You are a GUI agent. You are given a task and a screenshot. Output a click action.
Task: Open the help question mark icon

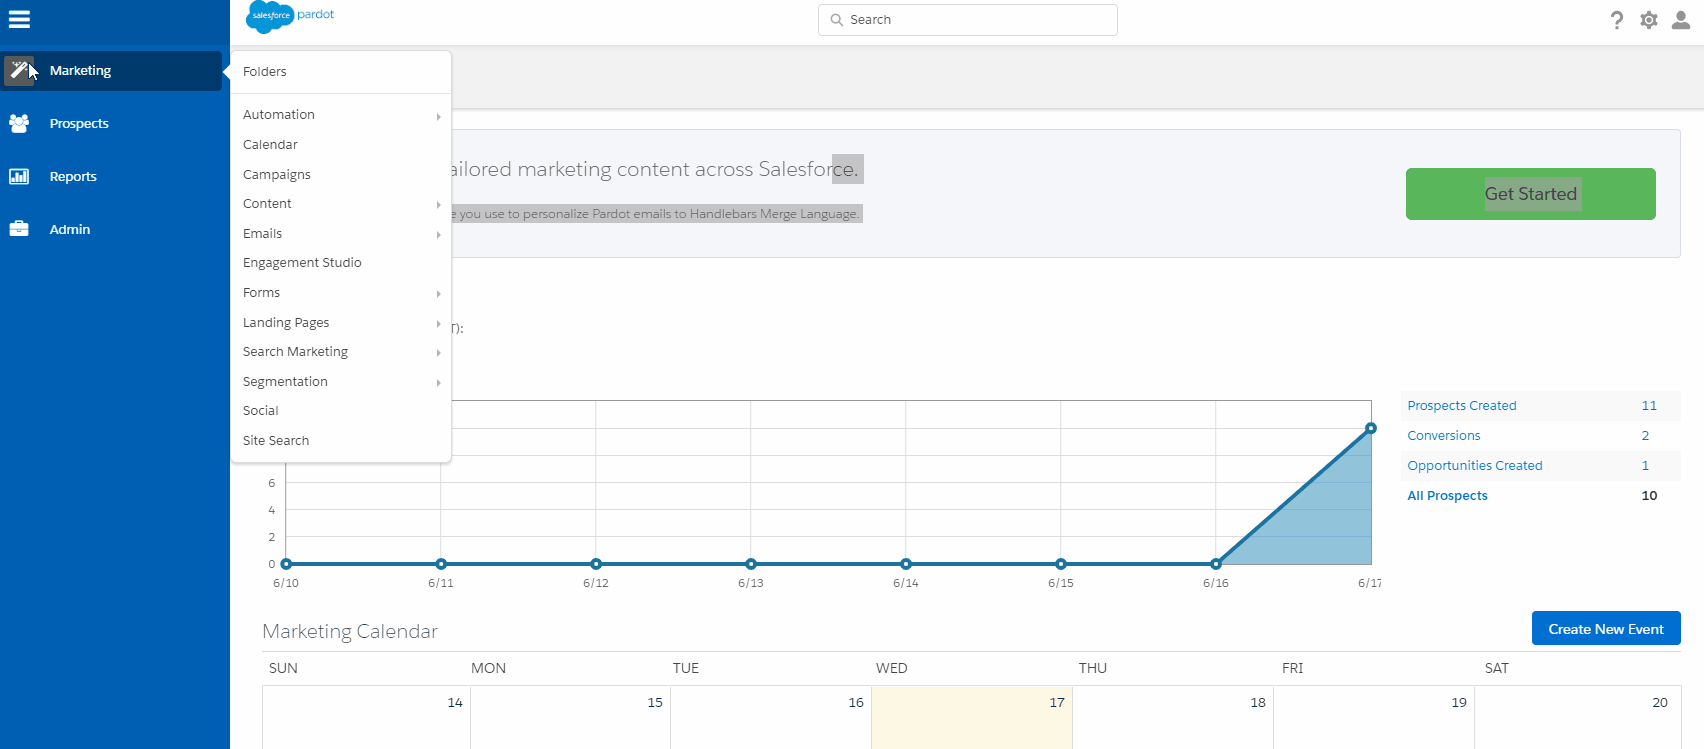coord(1617,20)
